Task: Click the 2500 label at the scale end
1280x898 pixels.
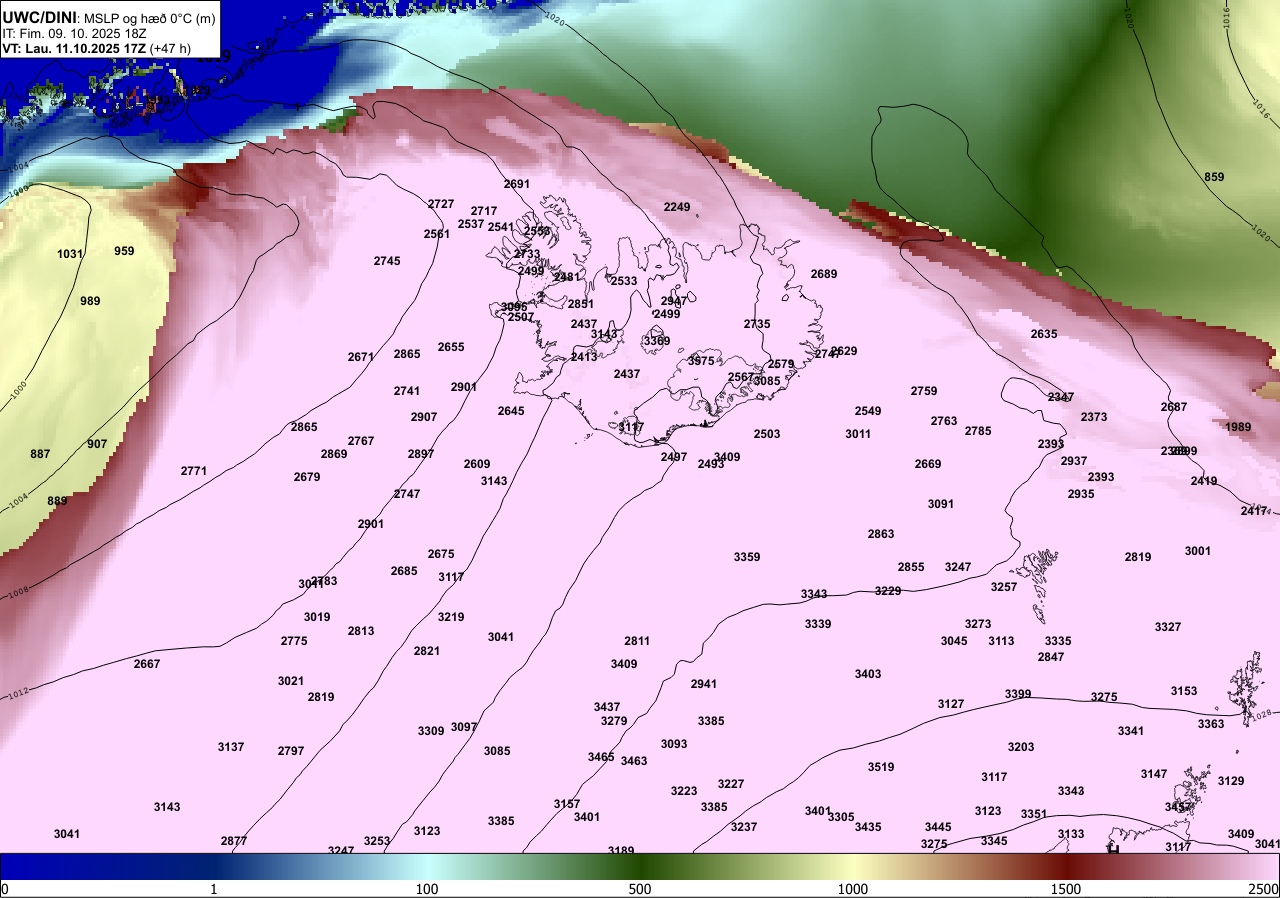Action: pos(1264,889)
